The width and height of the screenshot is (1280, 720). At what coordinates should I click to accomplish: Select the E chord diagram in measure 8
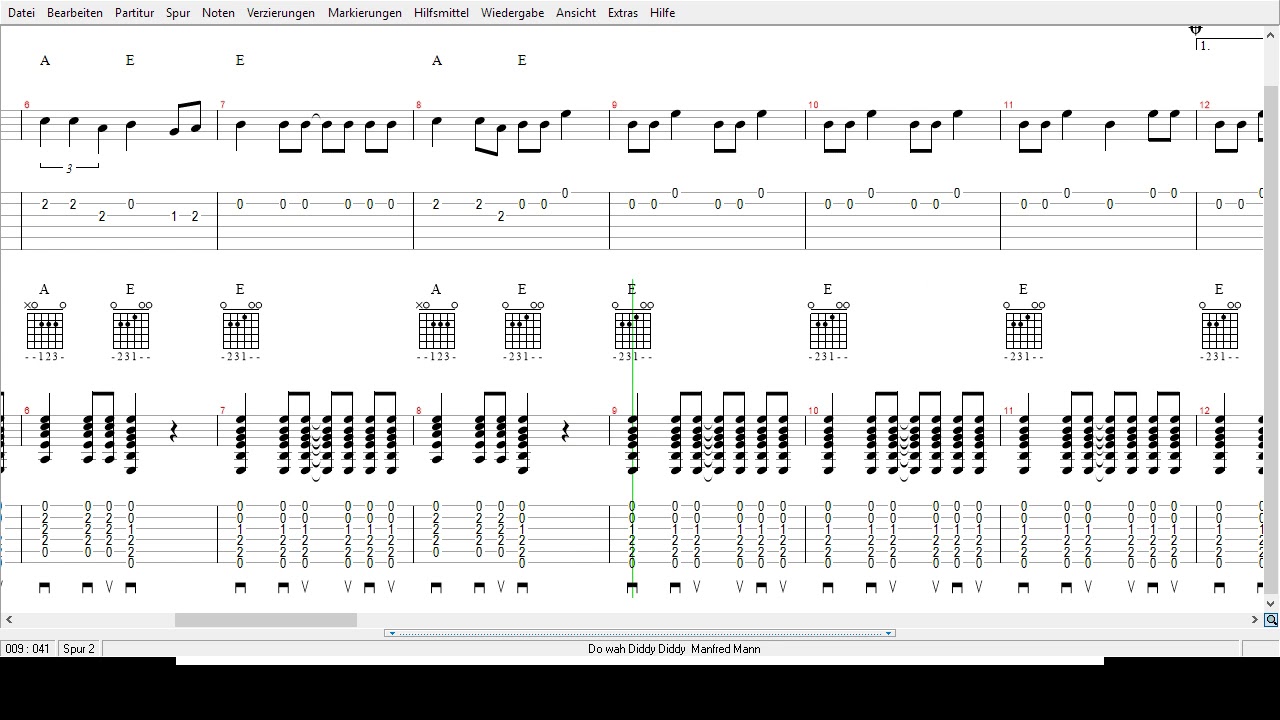pyautogui.click(x=523, y=329)
